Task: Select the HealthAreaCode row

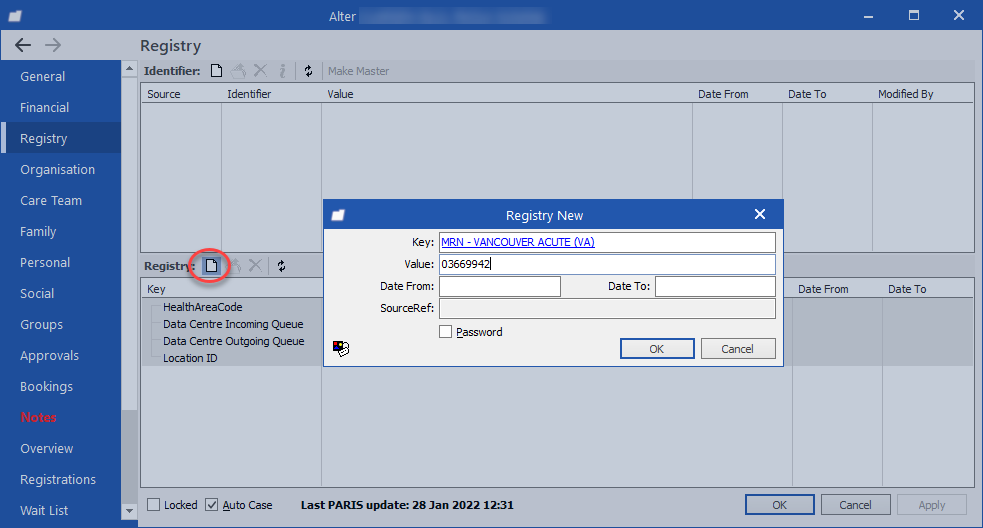Action: pos(202,307)
